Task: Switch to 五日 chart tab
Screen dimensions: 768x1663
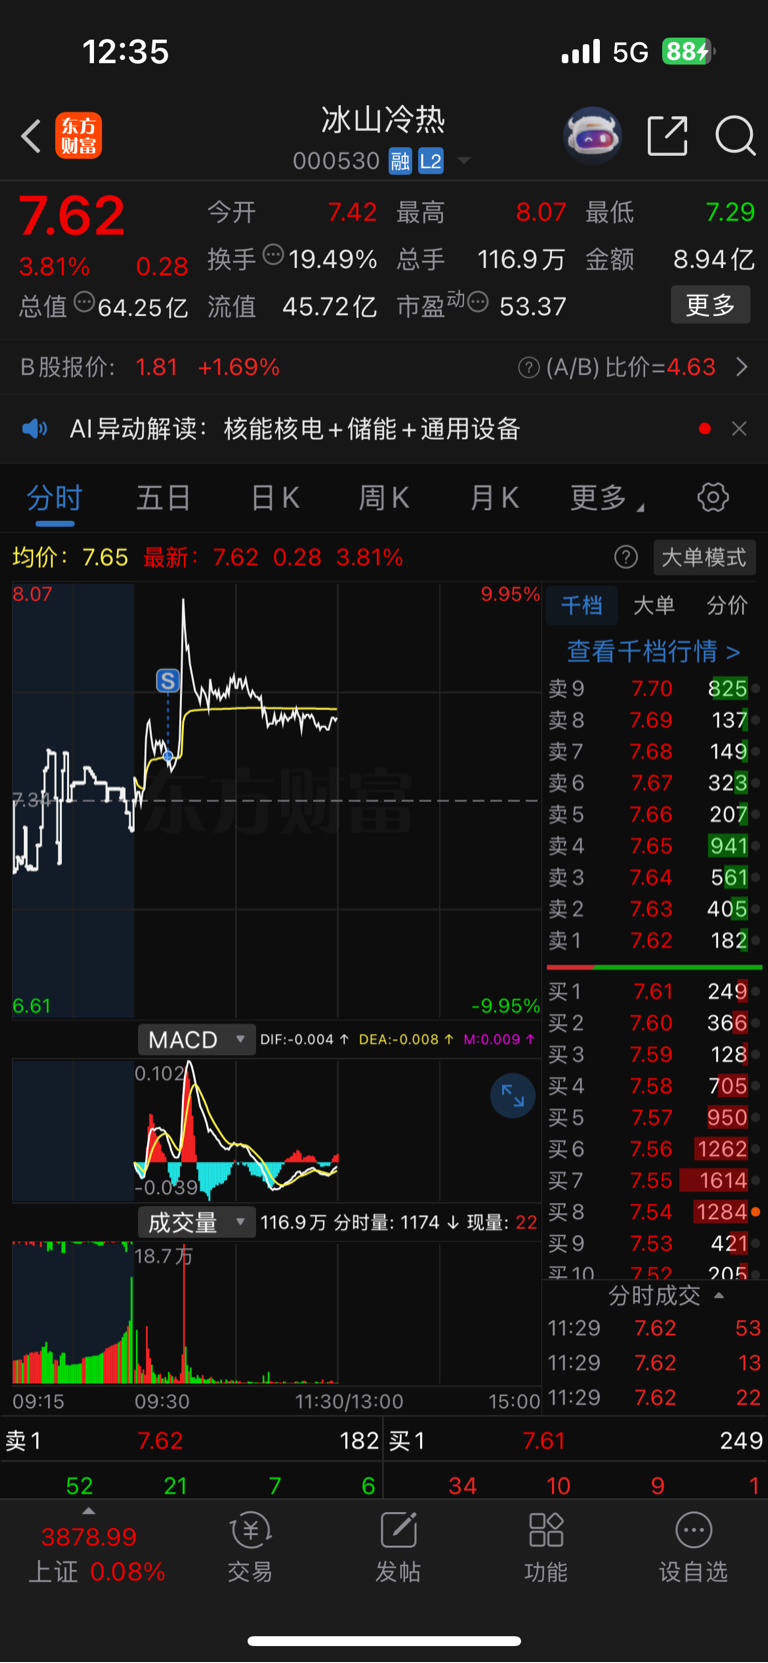Action: (x=163, y=497)
